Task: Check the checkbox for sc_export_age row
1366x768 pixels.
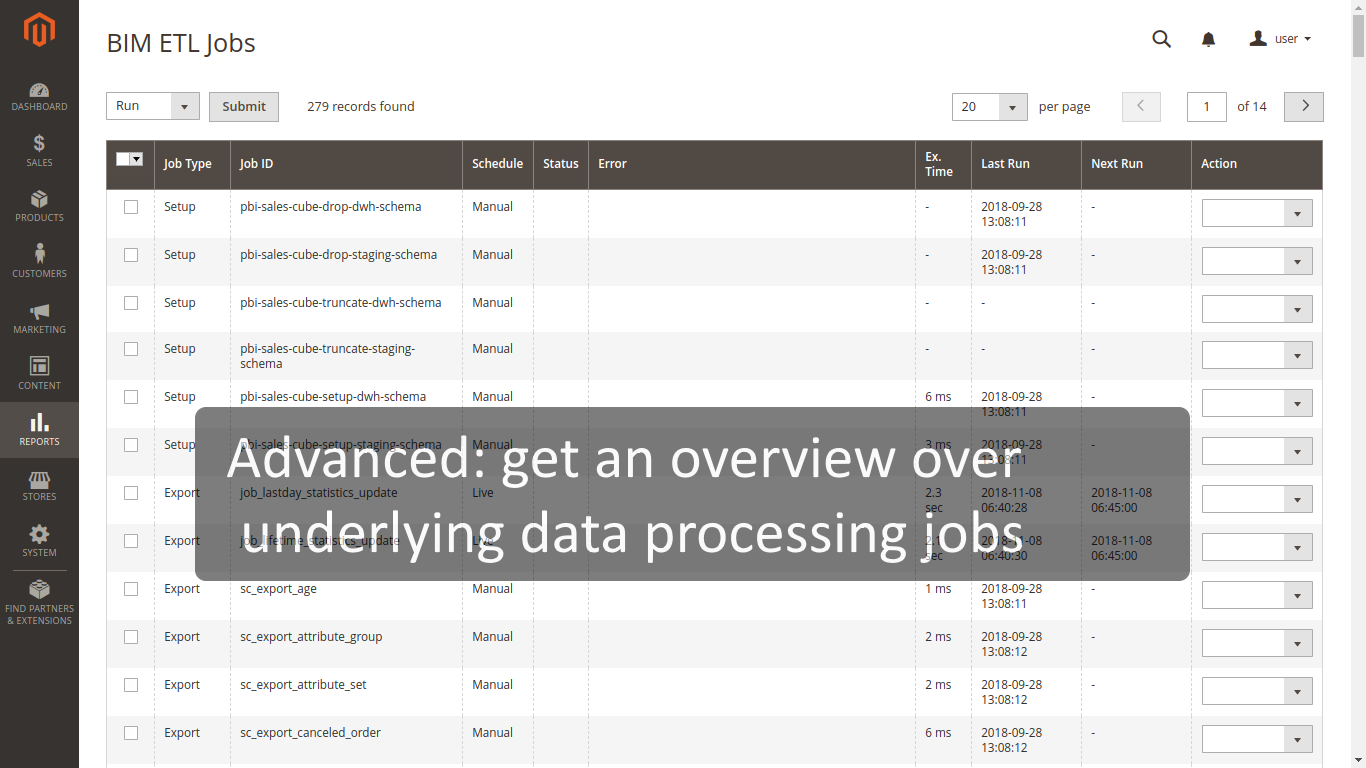Action: click(x=130, y=589)
